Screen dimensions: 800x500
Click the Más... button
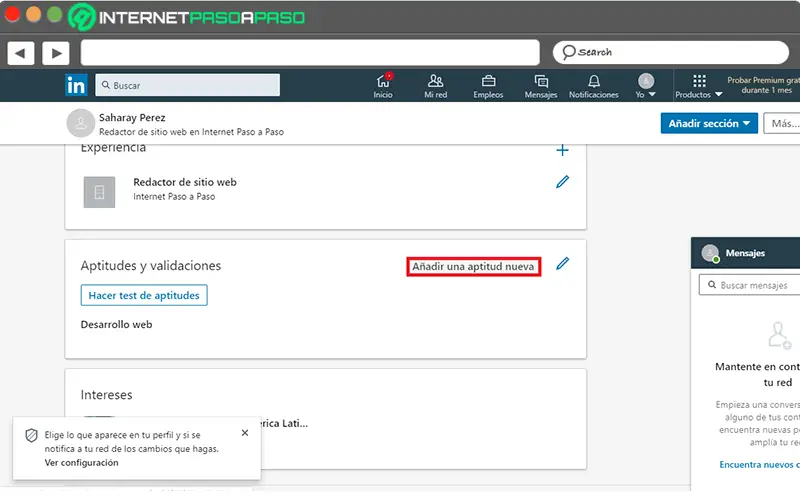tap(782, 123)
